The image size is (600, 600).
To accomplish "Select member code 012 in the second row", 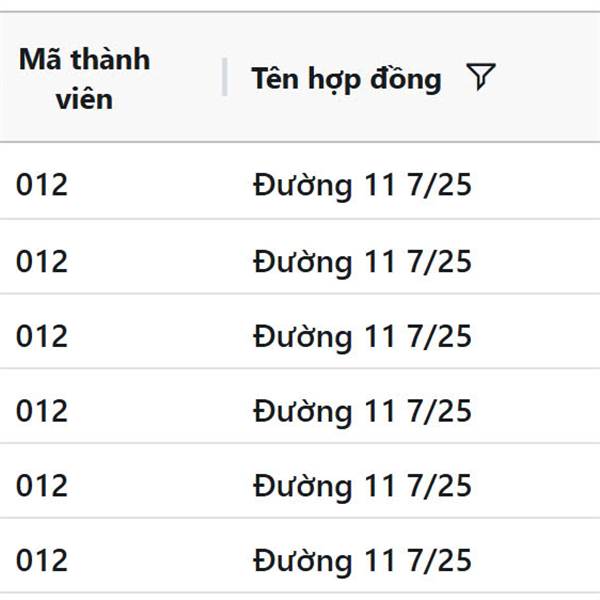I will tap(42, 261).
